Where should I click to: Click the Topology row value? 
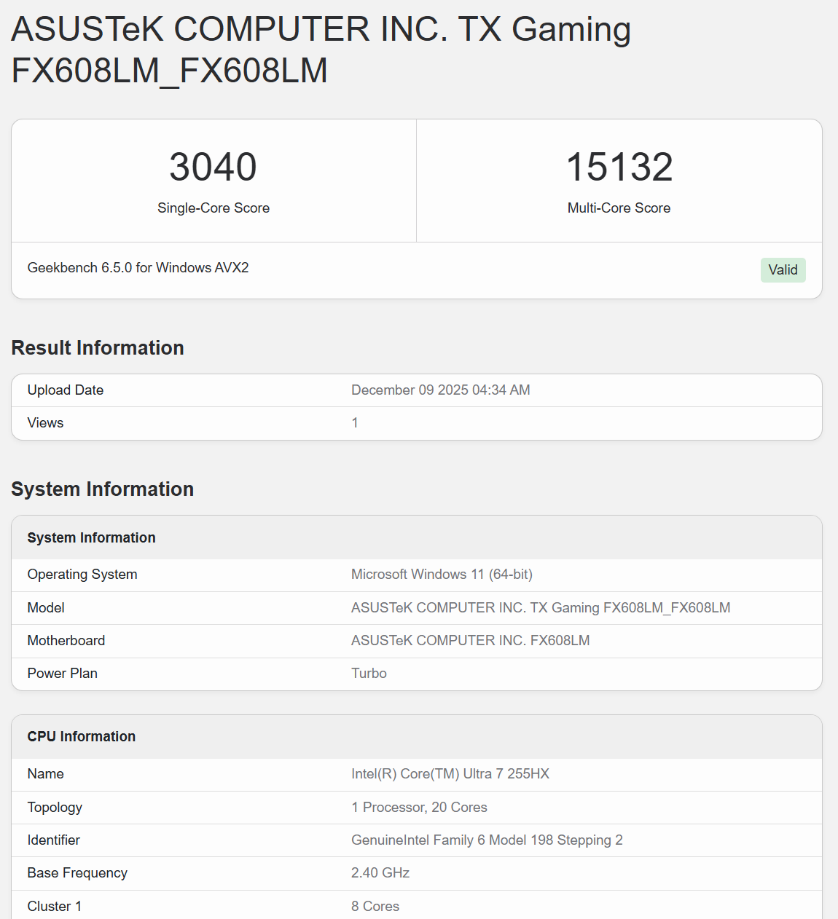(x=419, y=807)
